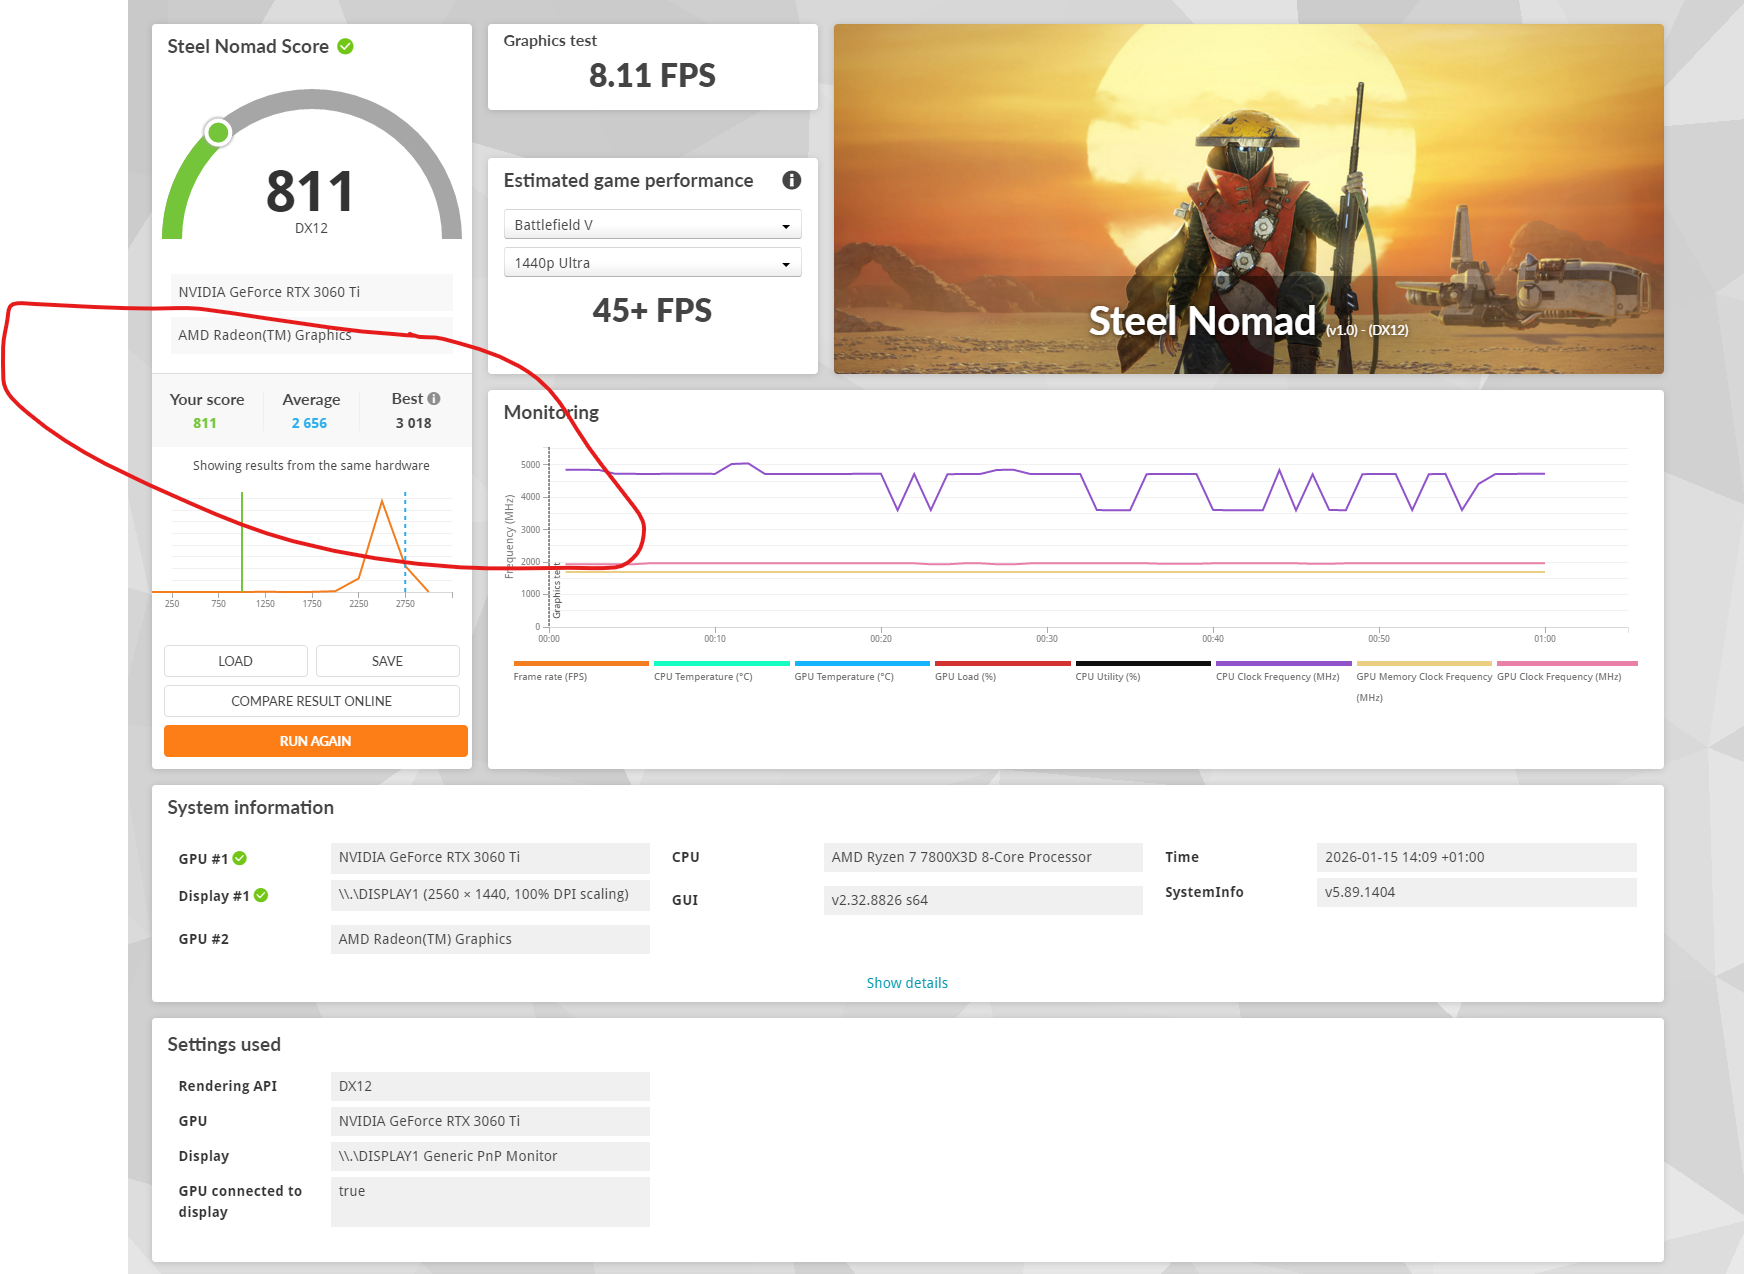Open the 1440p Ultra resolution dropdown
Screen dimensions: 1744x1274
(x=653, y=263)
